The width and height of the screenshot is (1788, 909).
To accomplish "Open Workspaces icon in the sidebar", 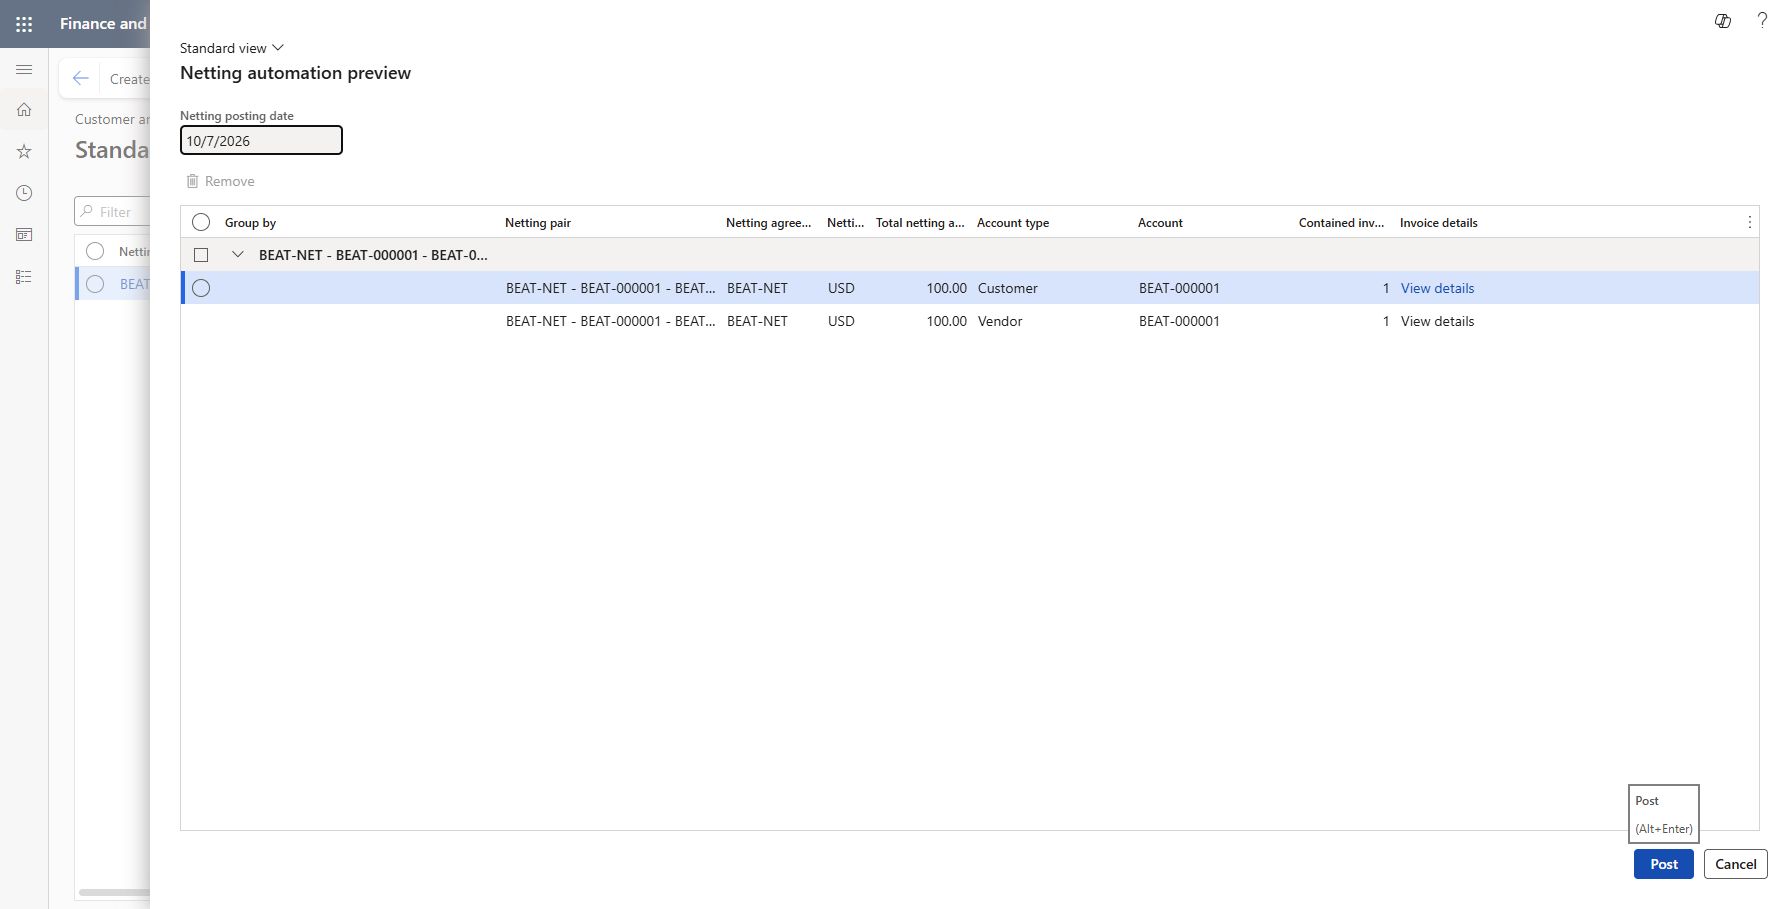I will [x=24, y=235].
